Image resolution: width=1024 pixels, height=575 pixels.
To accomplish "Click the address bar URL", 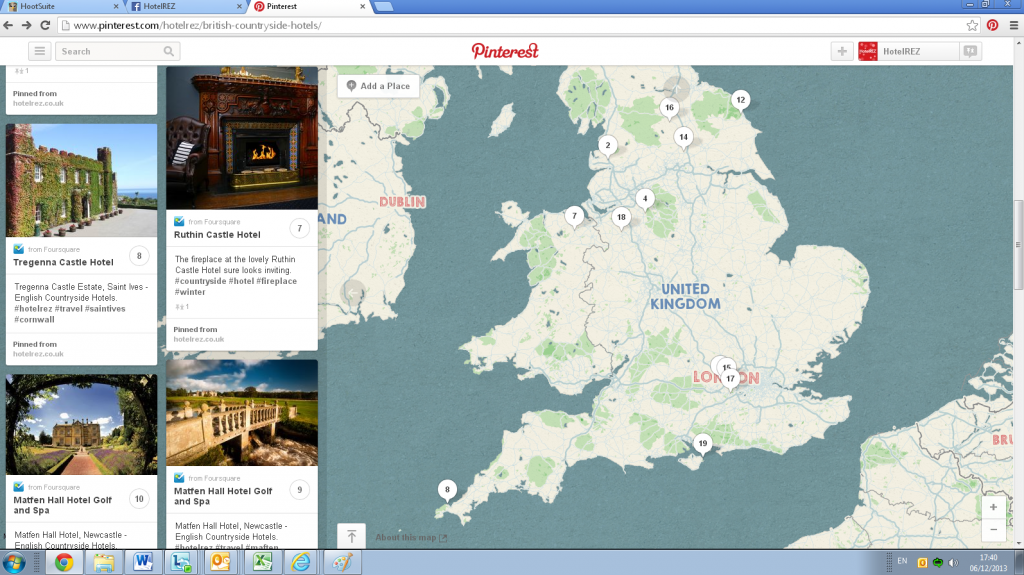I will pyautogui.click(x=197, y=25).
